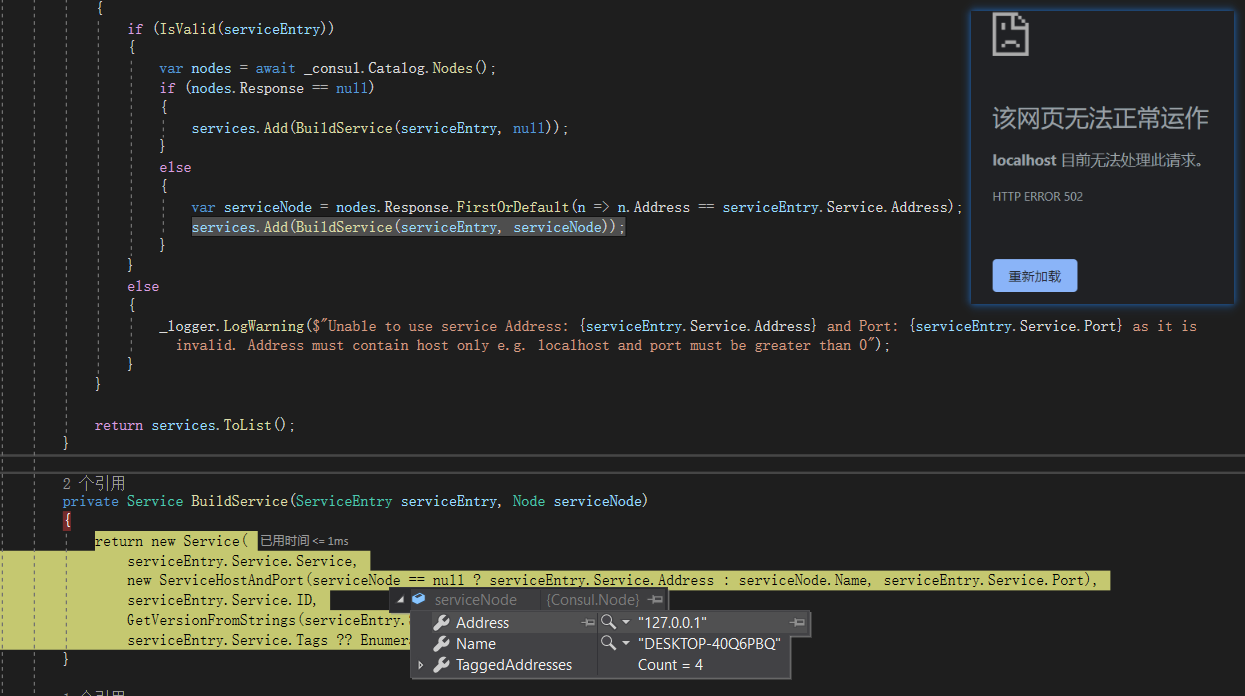Click the Name property row label

click(x=476, y=644)
